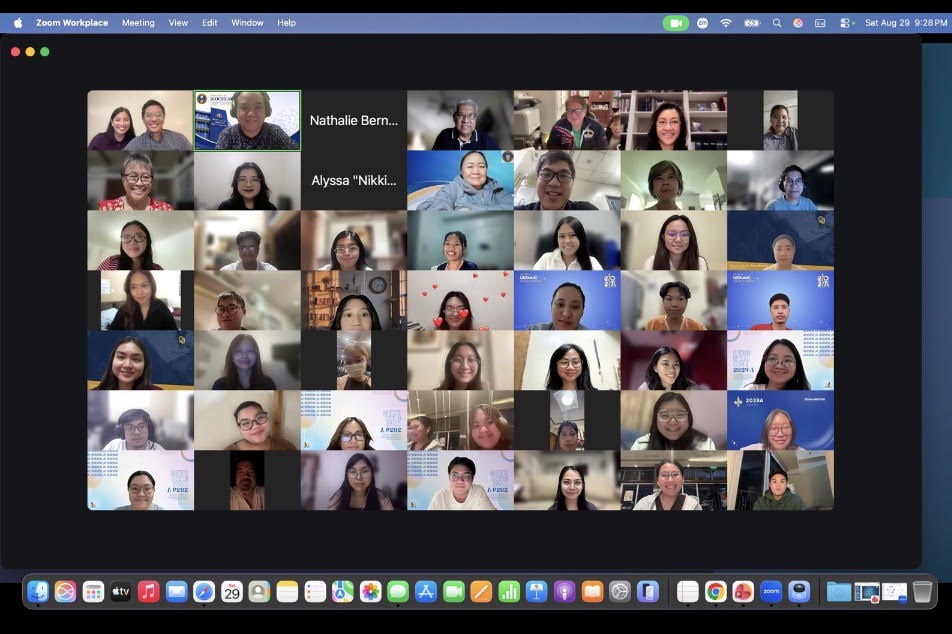Open the Zoom status icon in menu bar
Viewport: 952px width, 634px height.
click(702, 23)
